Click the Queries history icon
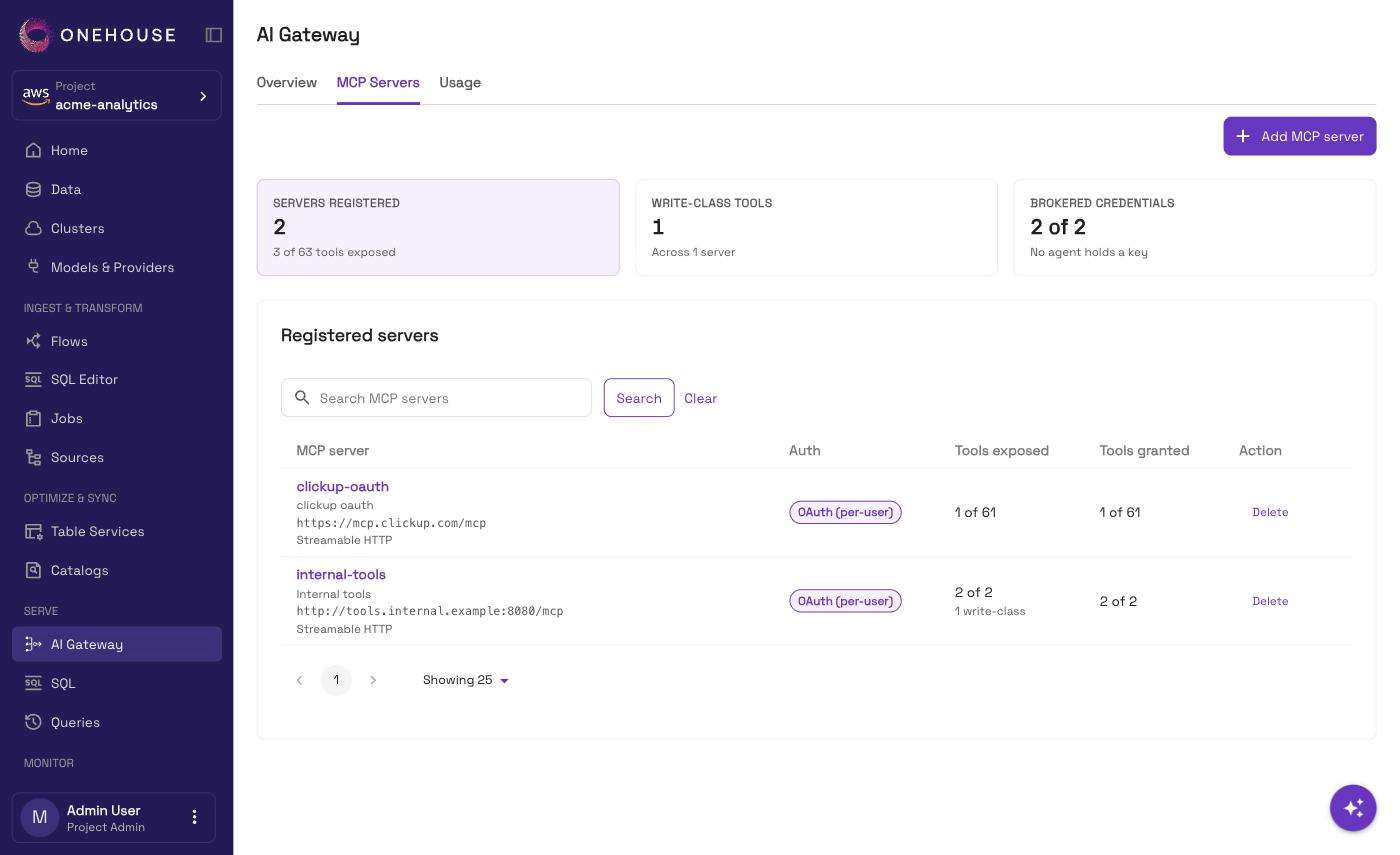The image size is (1400, 855). coord(33,722)
